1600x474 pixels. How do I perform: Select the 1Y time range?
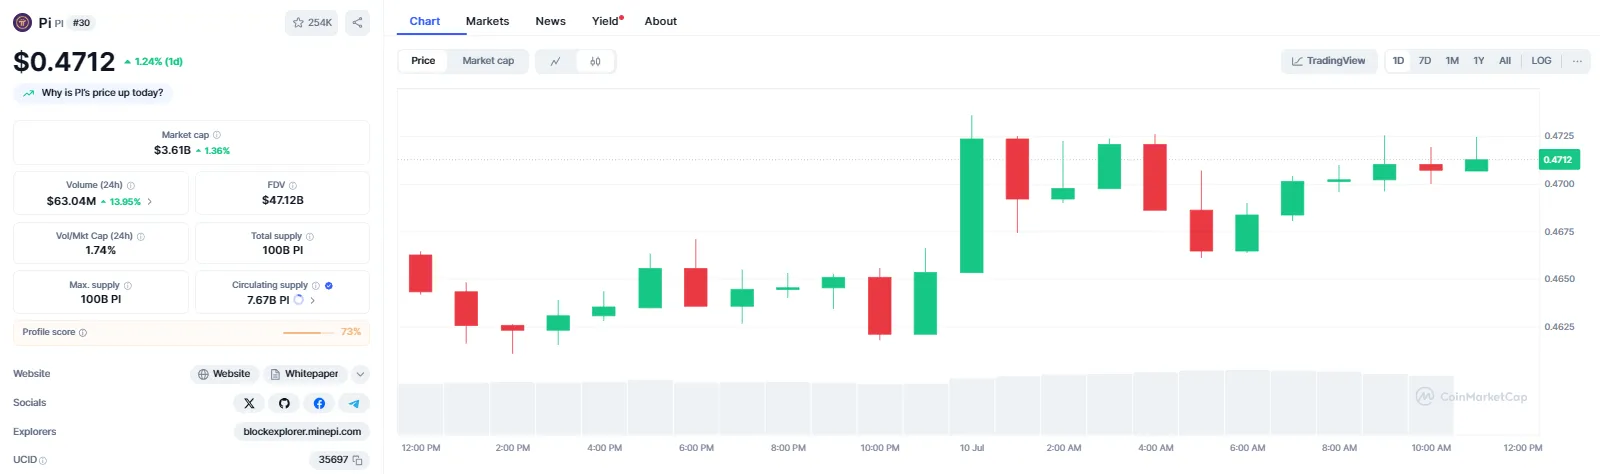pos(1479,61)
